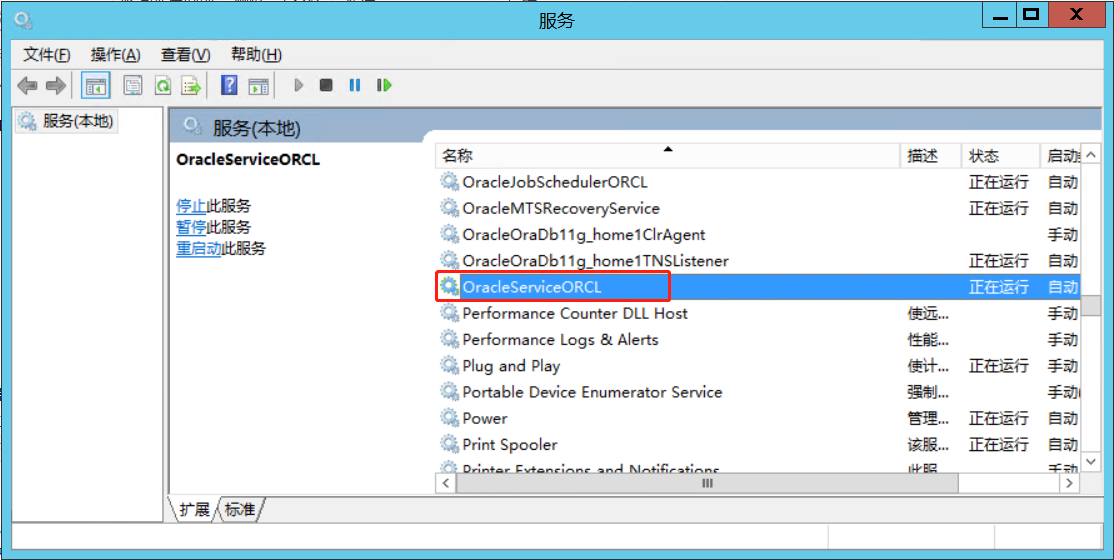1114x560 pixels.
Task: Click the Back arrow in toolbar
Action: point(27,86)
